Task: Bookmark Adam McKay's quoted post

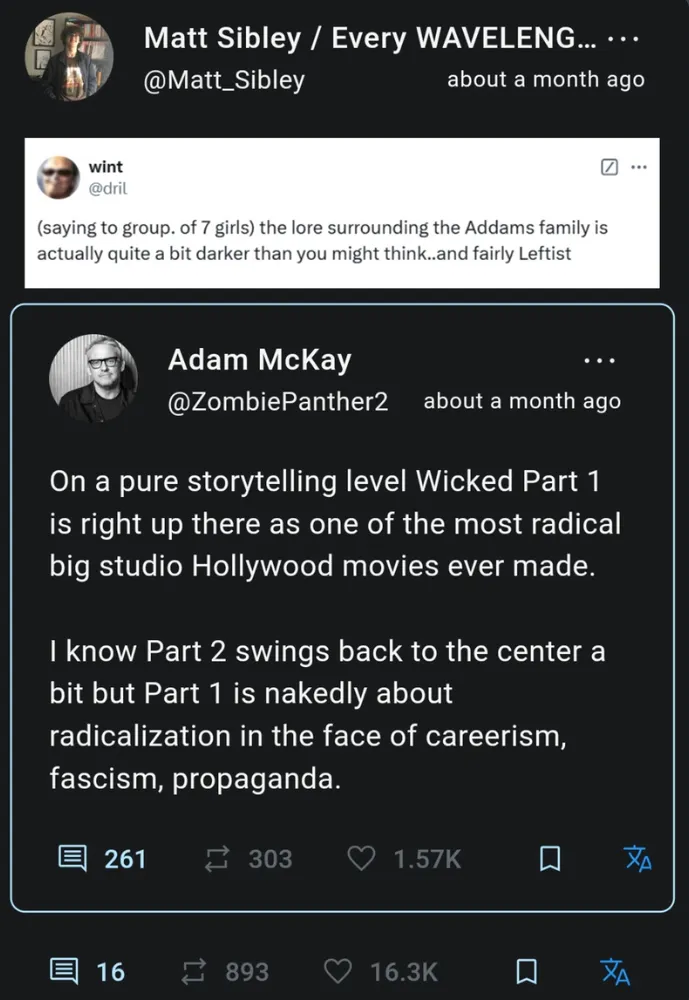Action: pyautogui.click(x=549, y=859)
